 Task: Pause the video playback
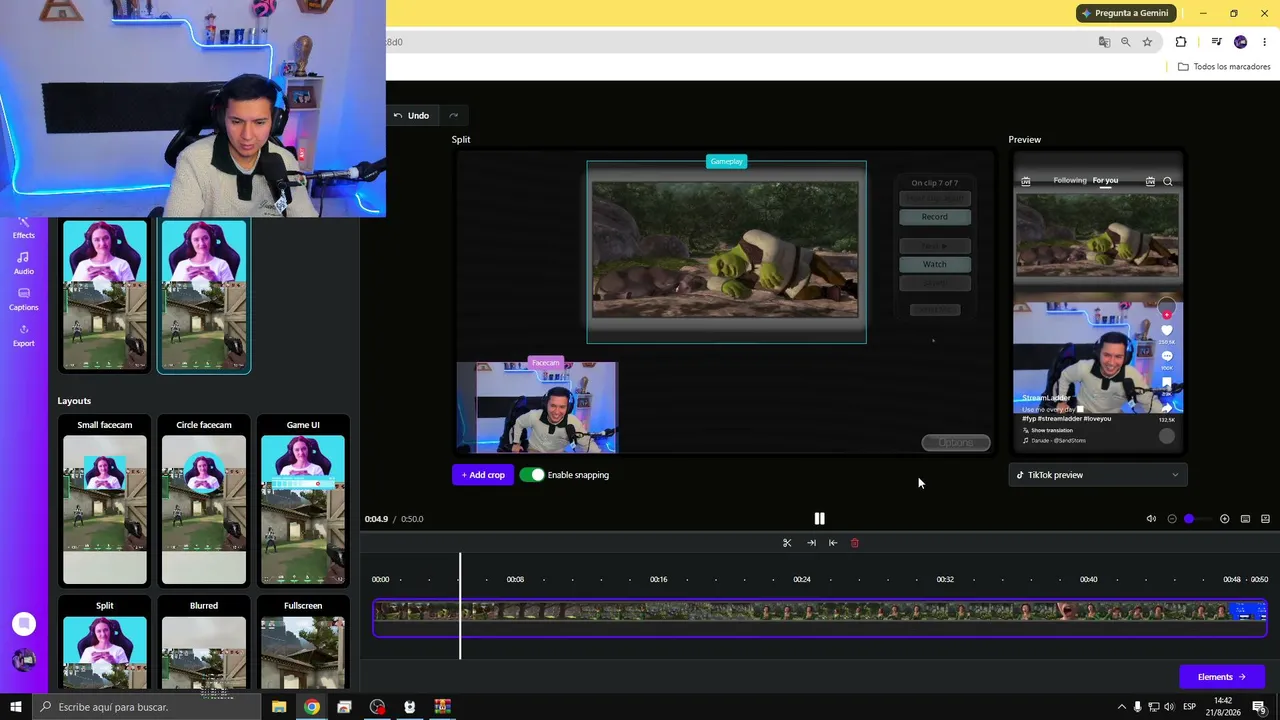[x=819, y=518]
